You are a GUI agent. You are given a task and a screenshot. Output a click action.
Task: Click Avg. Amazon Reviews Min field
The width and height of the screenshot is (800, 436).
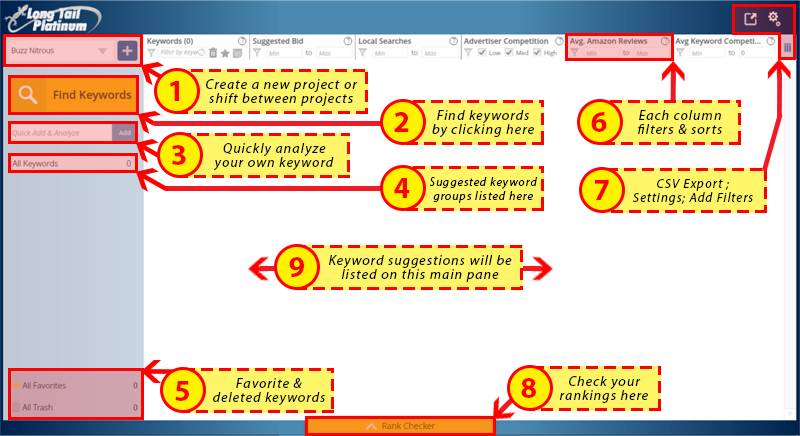click(x=602, y=53)
